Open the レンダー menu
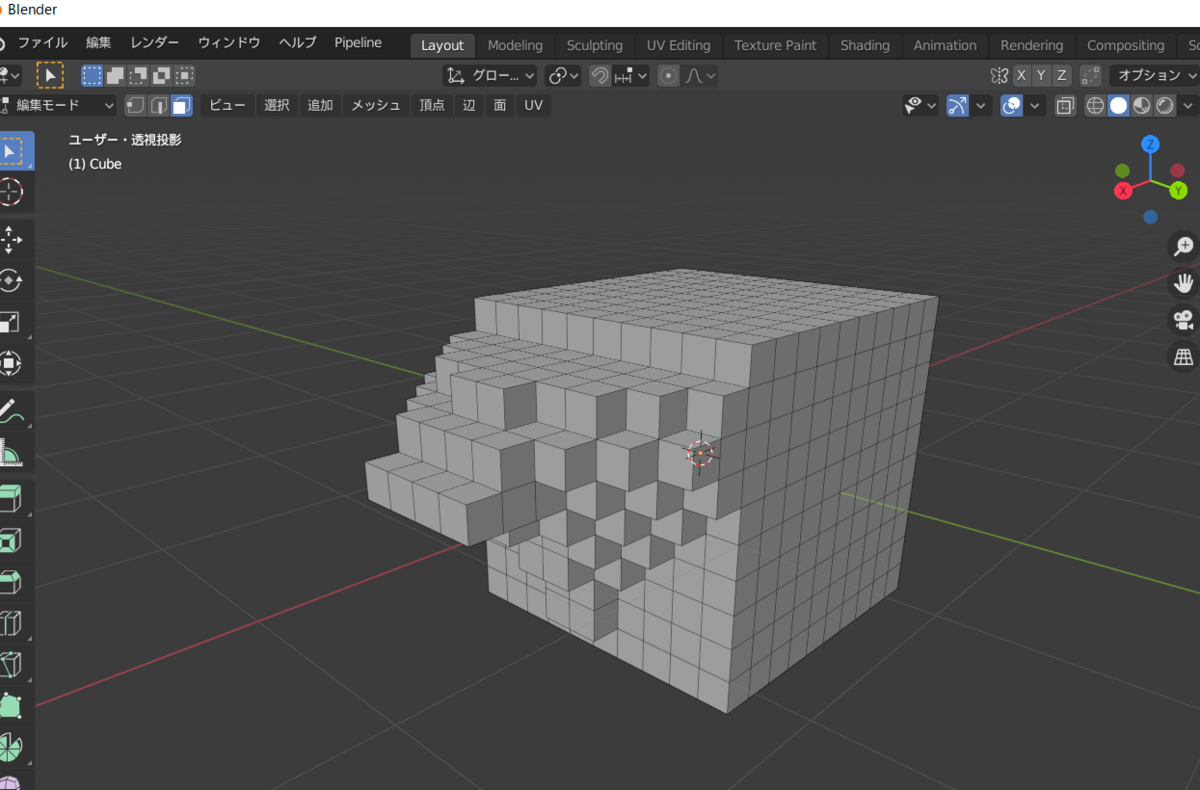This screenshot has width=1200, height=790. pos(155,43)
